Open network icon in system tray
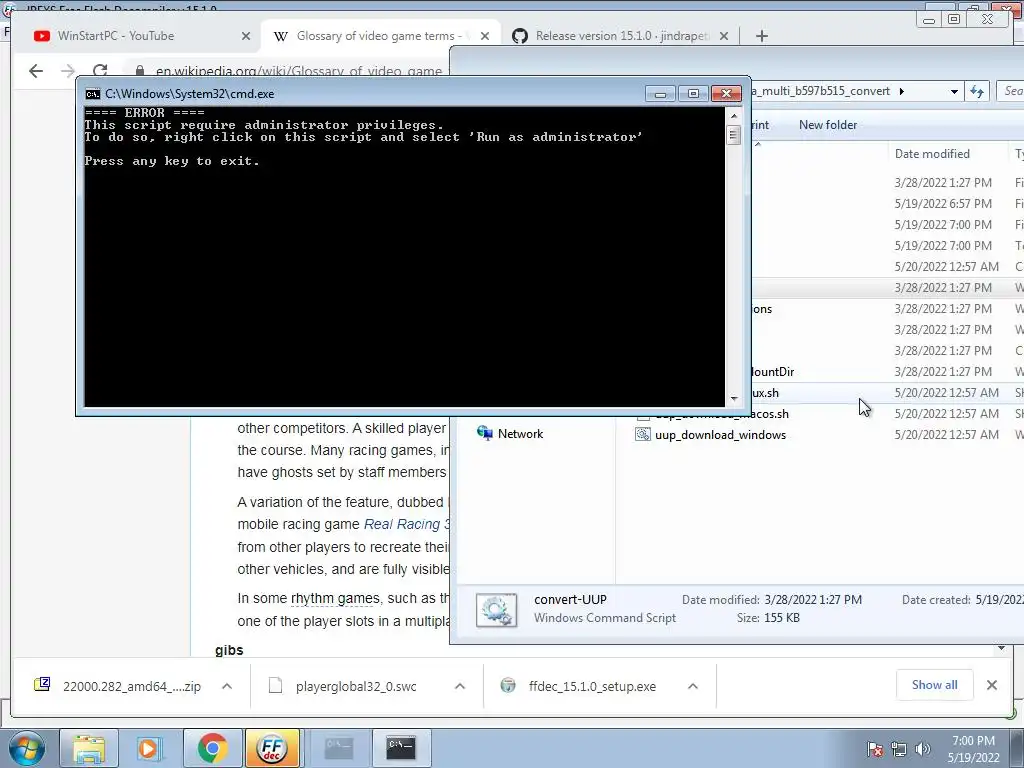The width and height of the screenshot is (1024, 768). pyautogui.click(x=899, y=749)
